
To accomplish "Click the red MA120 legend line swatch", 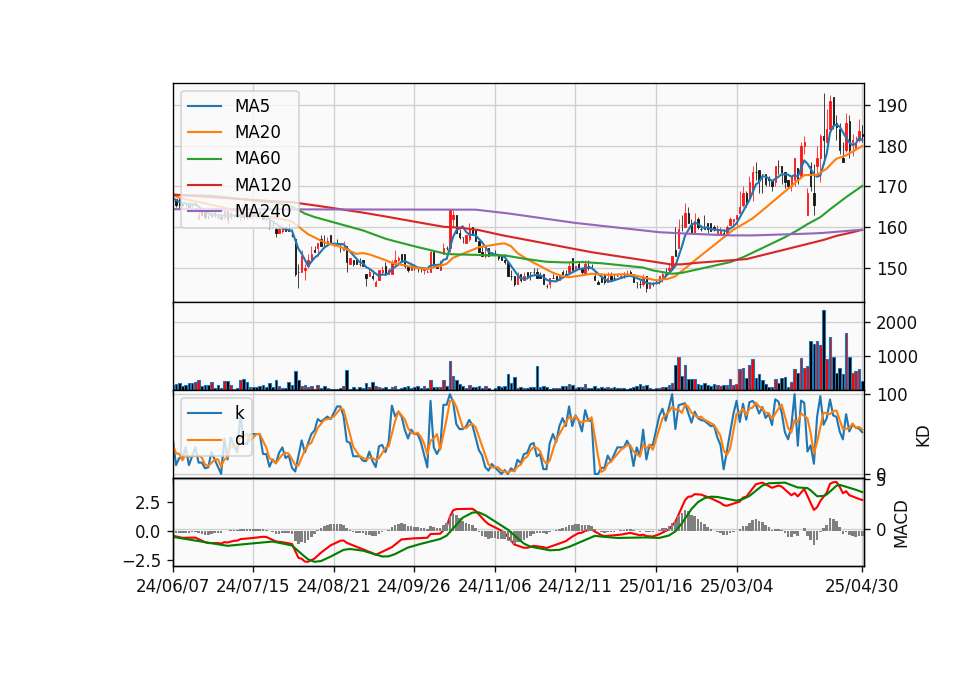I will [204, 186].
